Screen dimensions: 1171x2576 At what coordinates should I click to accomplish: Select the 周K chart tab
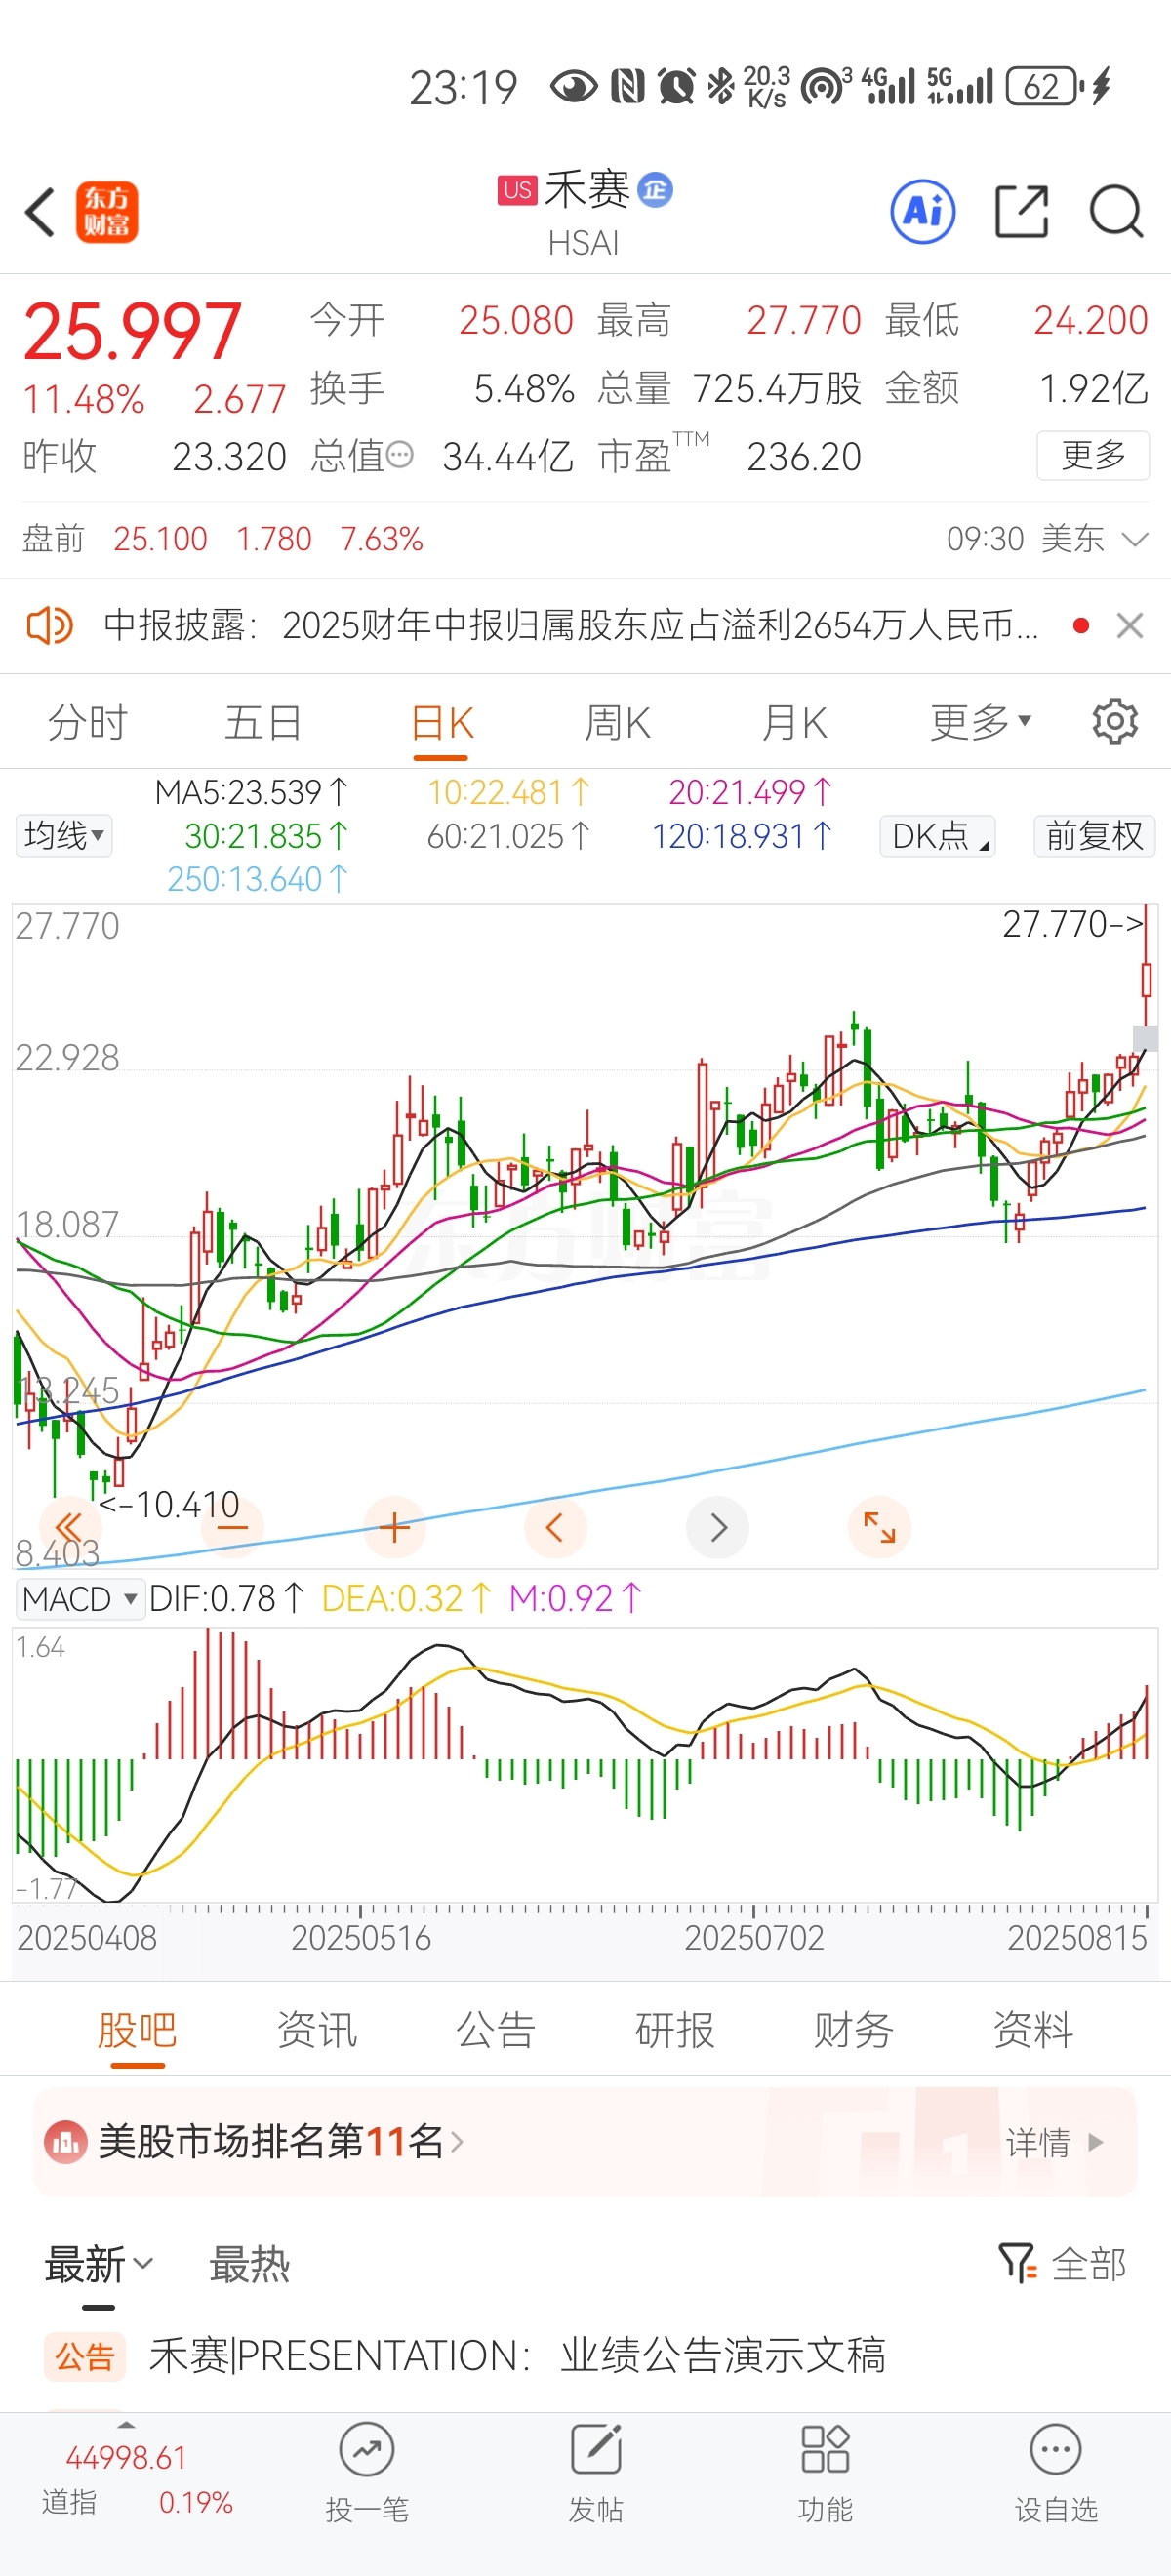click(618, 722)
